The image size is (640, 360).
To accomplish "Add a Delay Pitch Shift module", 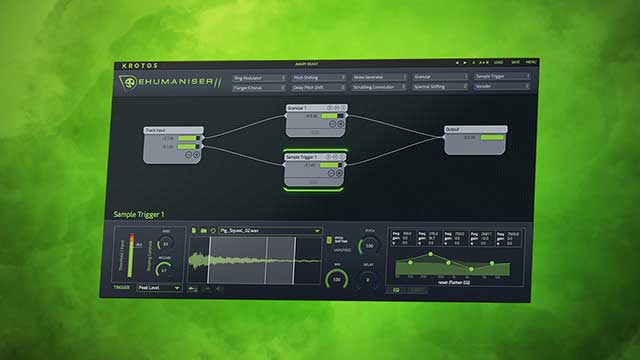I will coord(319,87).
